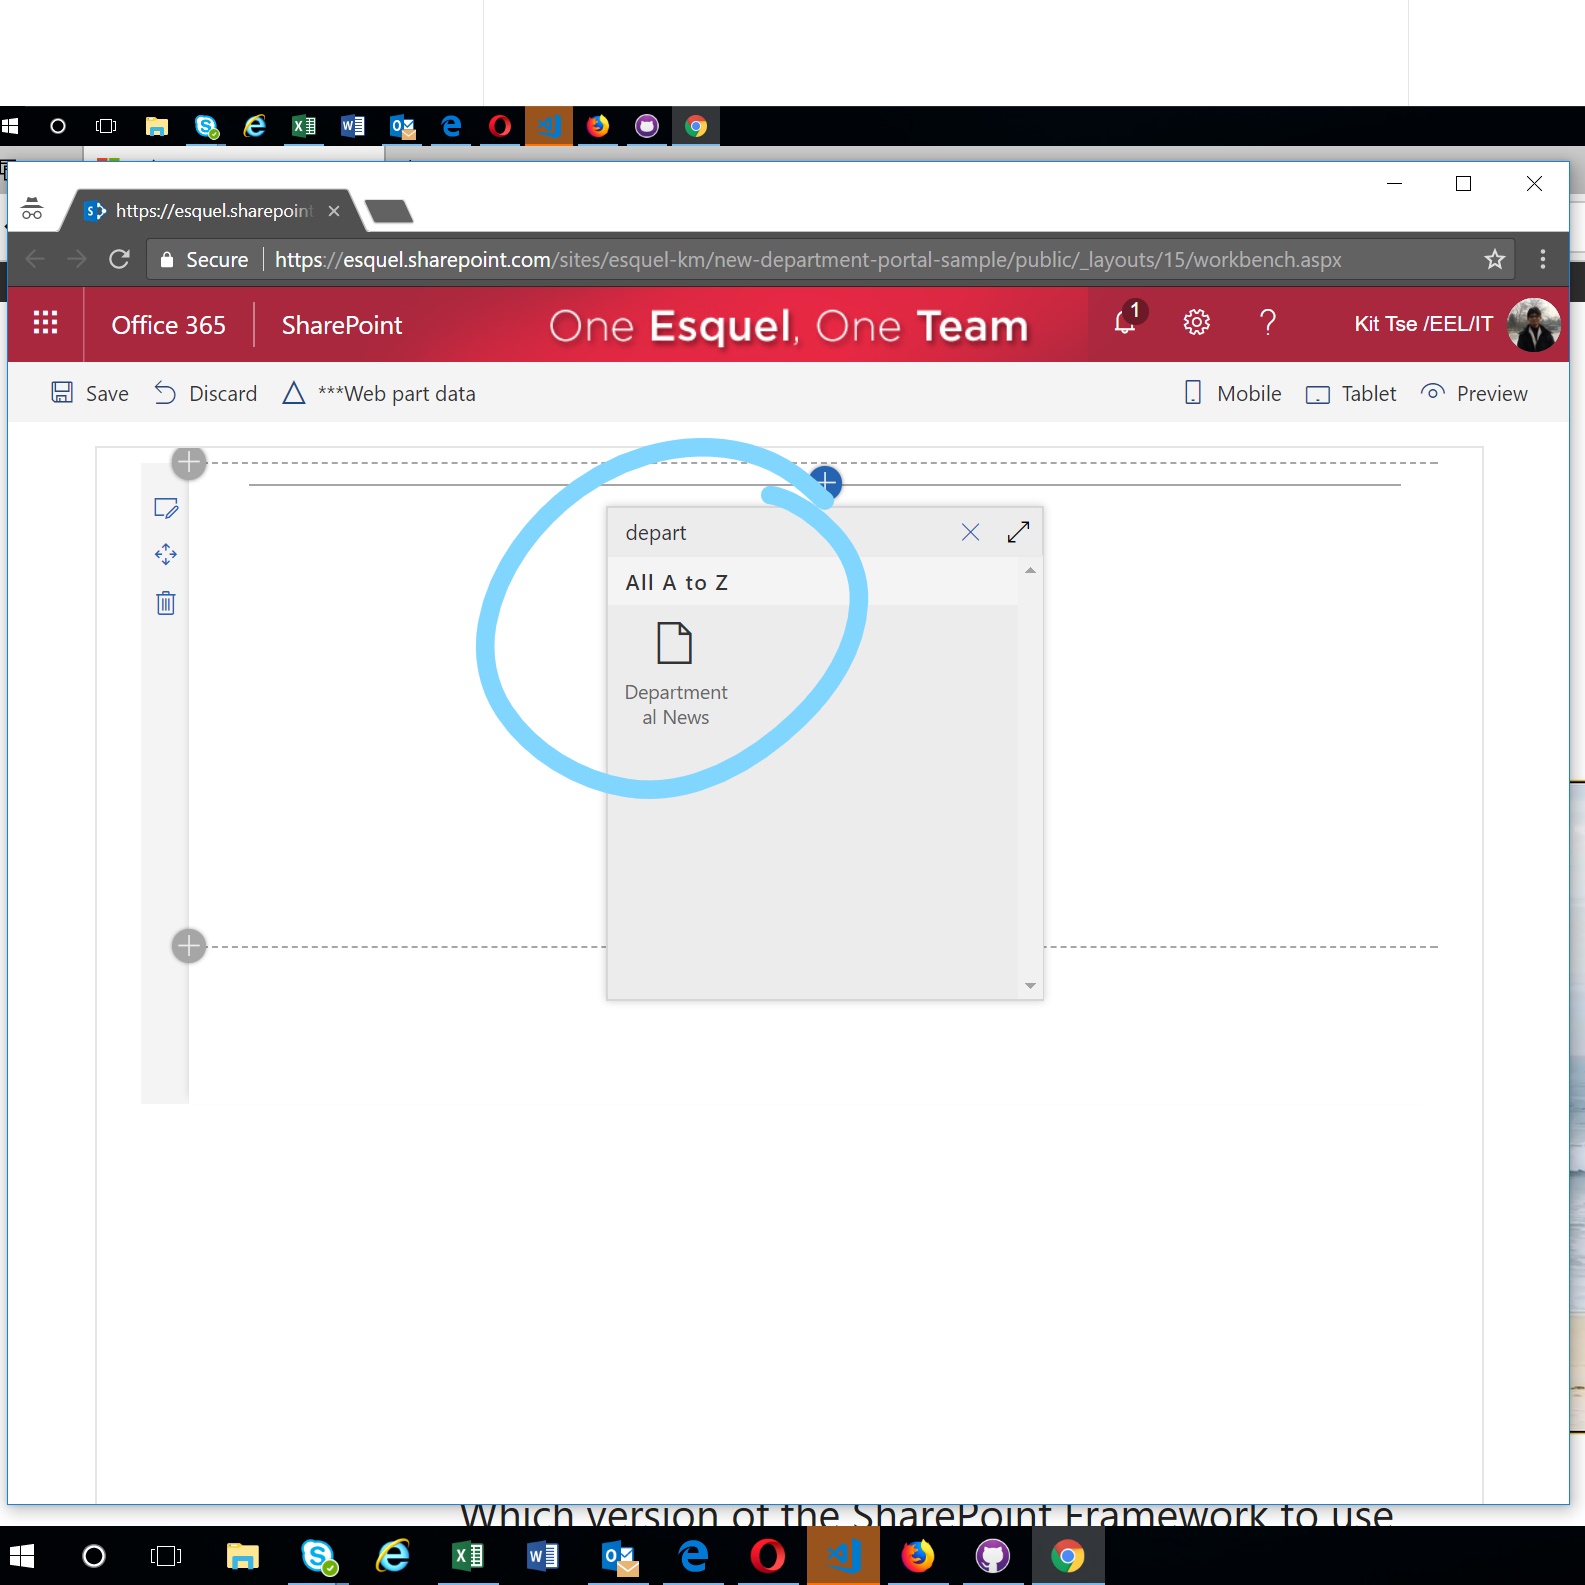This screenshot has height=1585, width=1585.
Task: Open Outlook in bottom taskbar
Action: point(619,1557)
